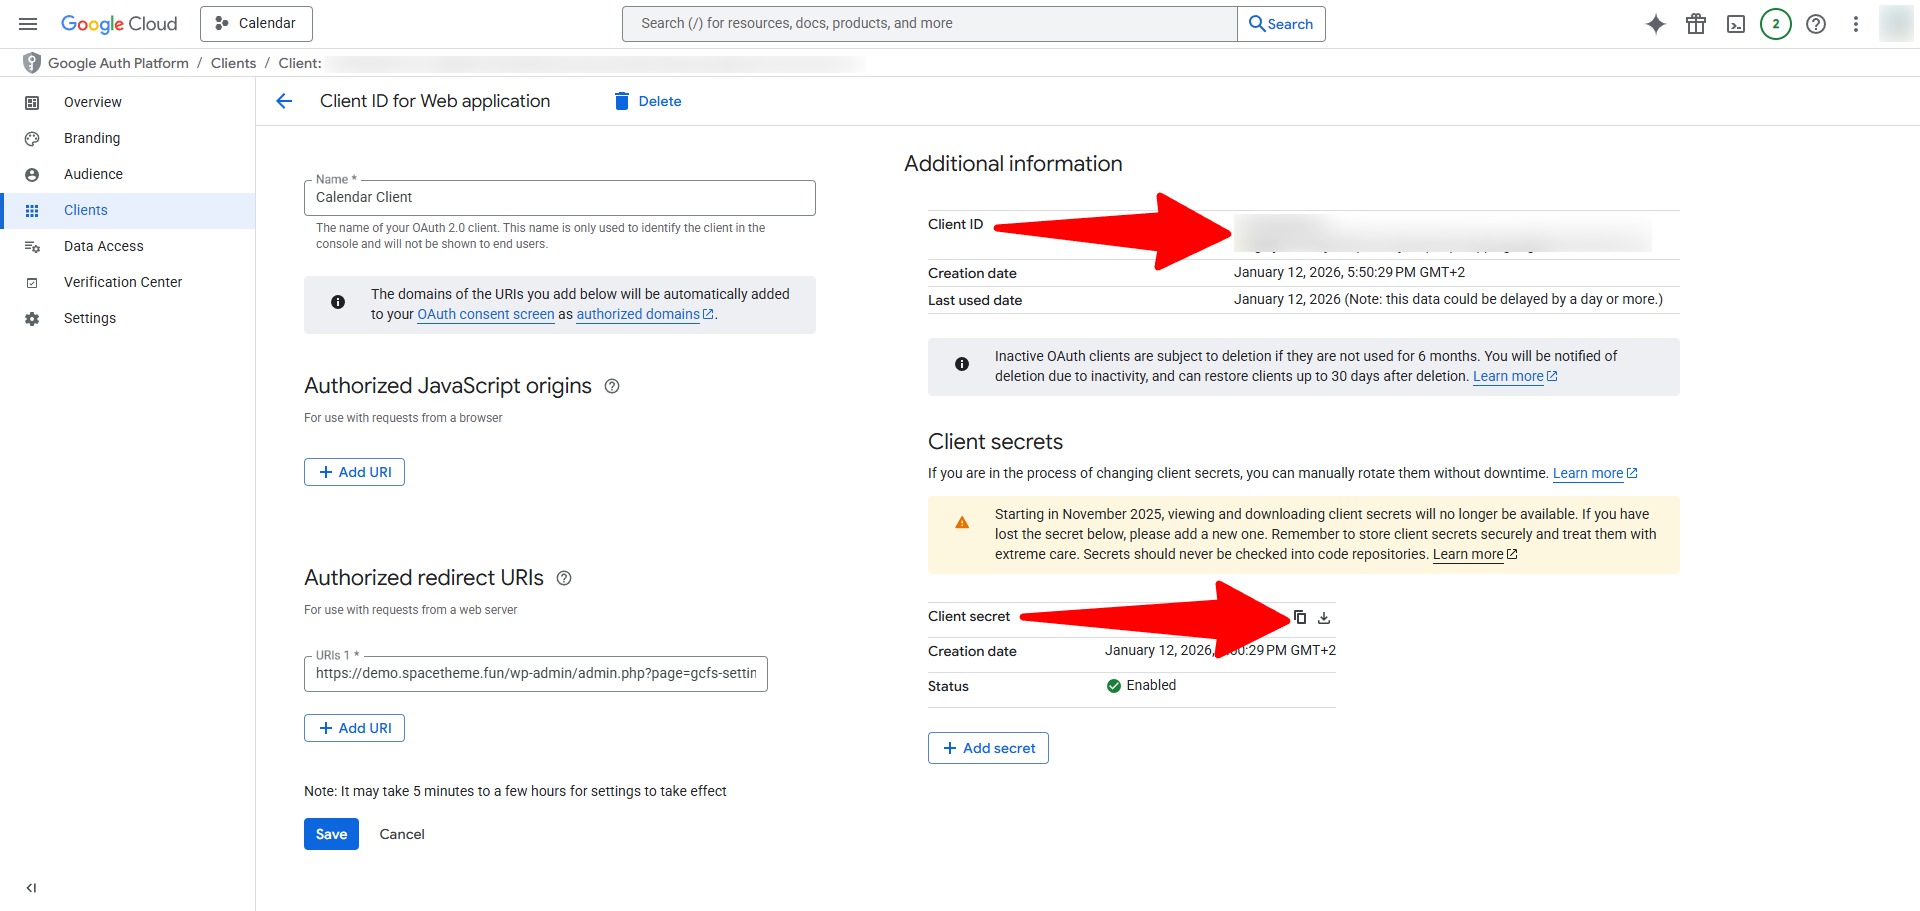1920x911 pixels.
Task: Click the Verification Center checkbox icon
Action: 32,282
